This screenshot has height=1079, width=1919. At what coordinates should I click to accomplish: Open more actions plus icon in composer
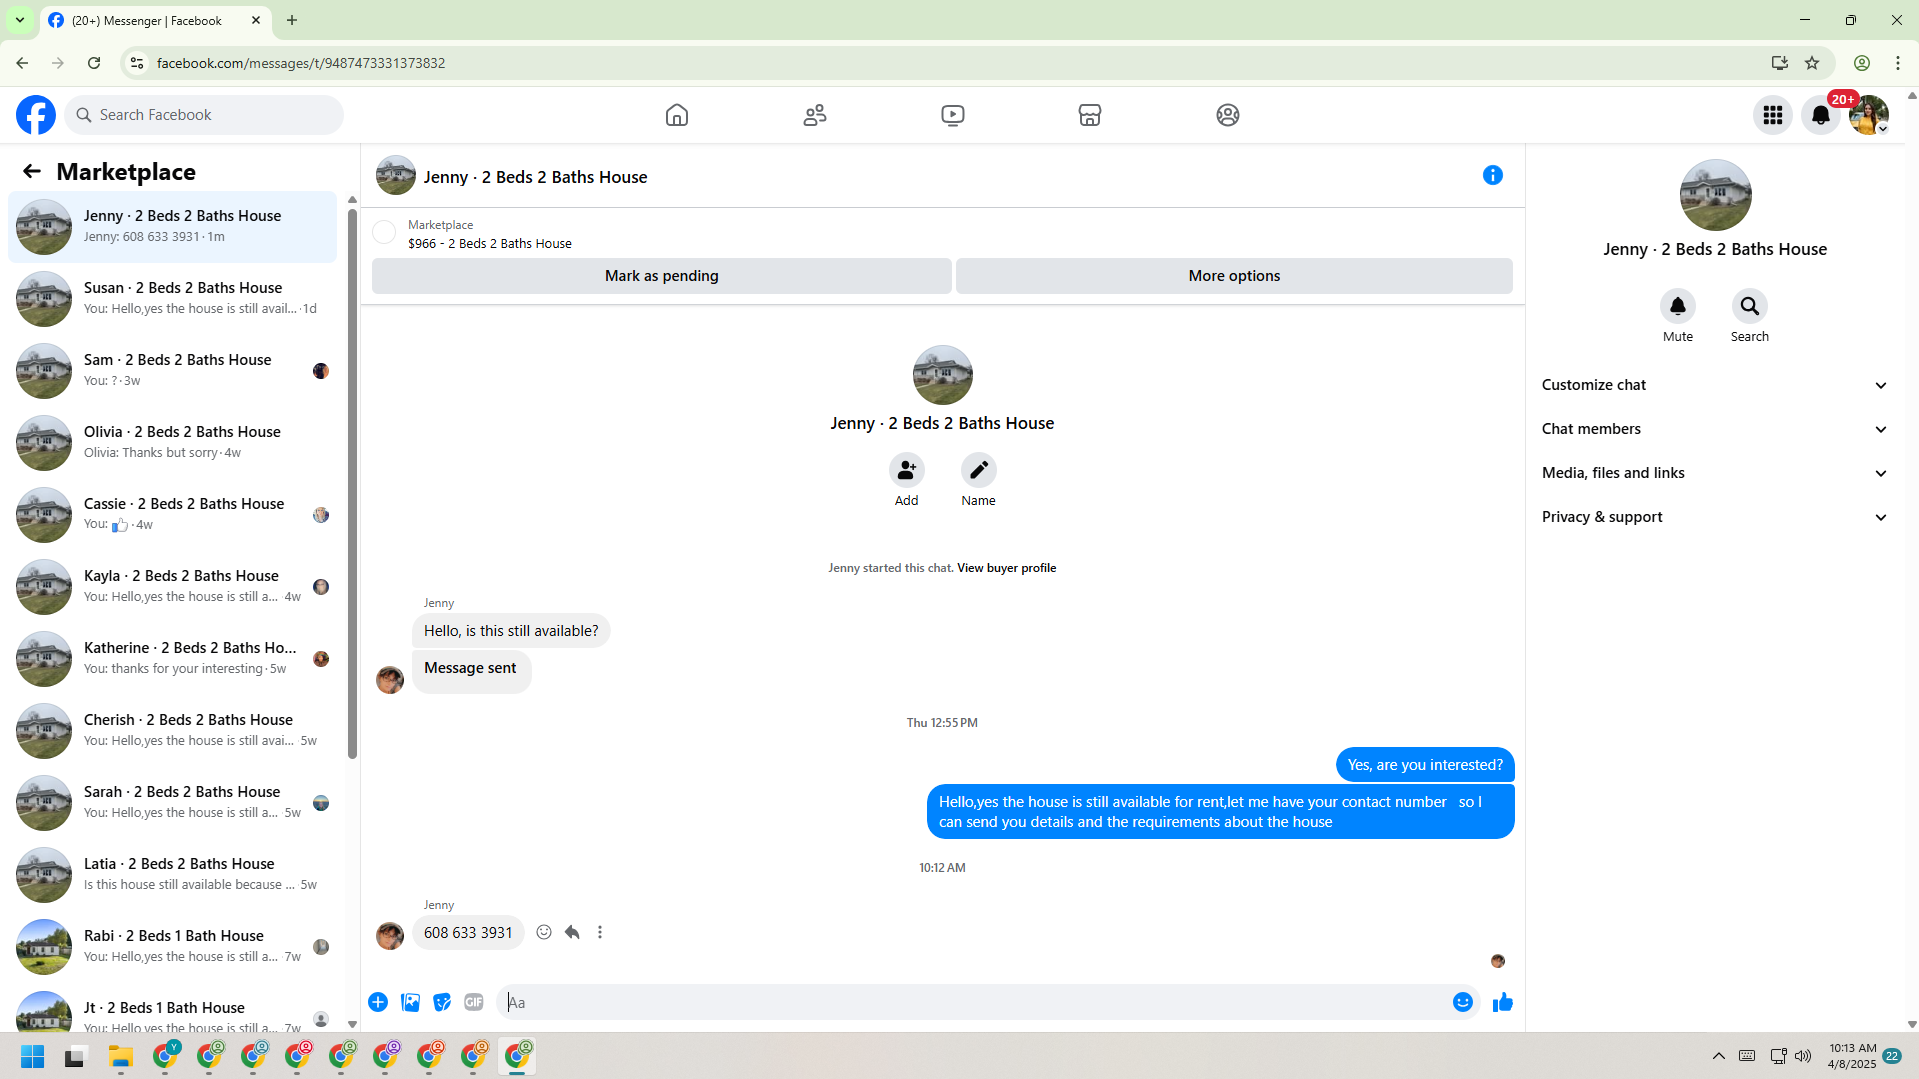[x=378, y=1002]
